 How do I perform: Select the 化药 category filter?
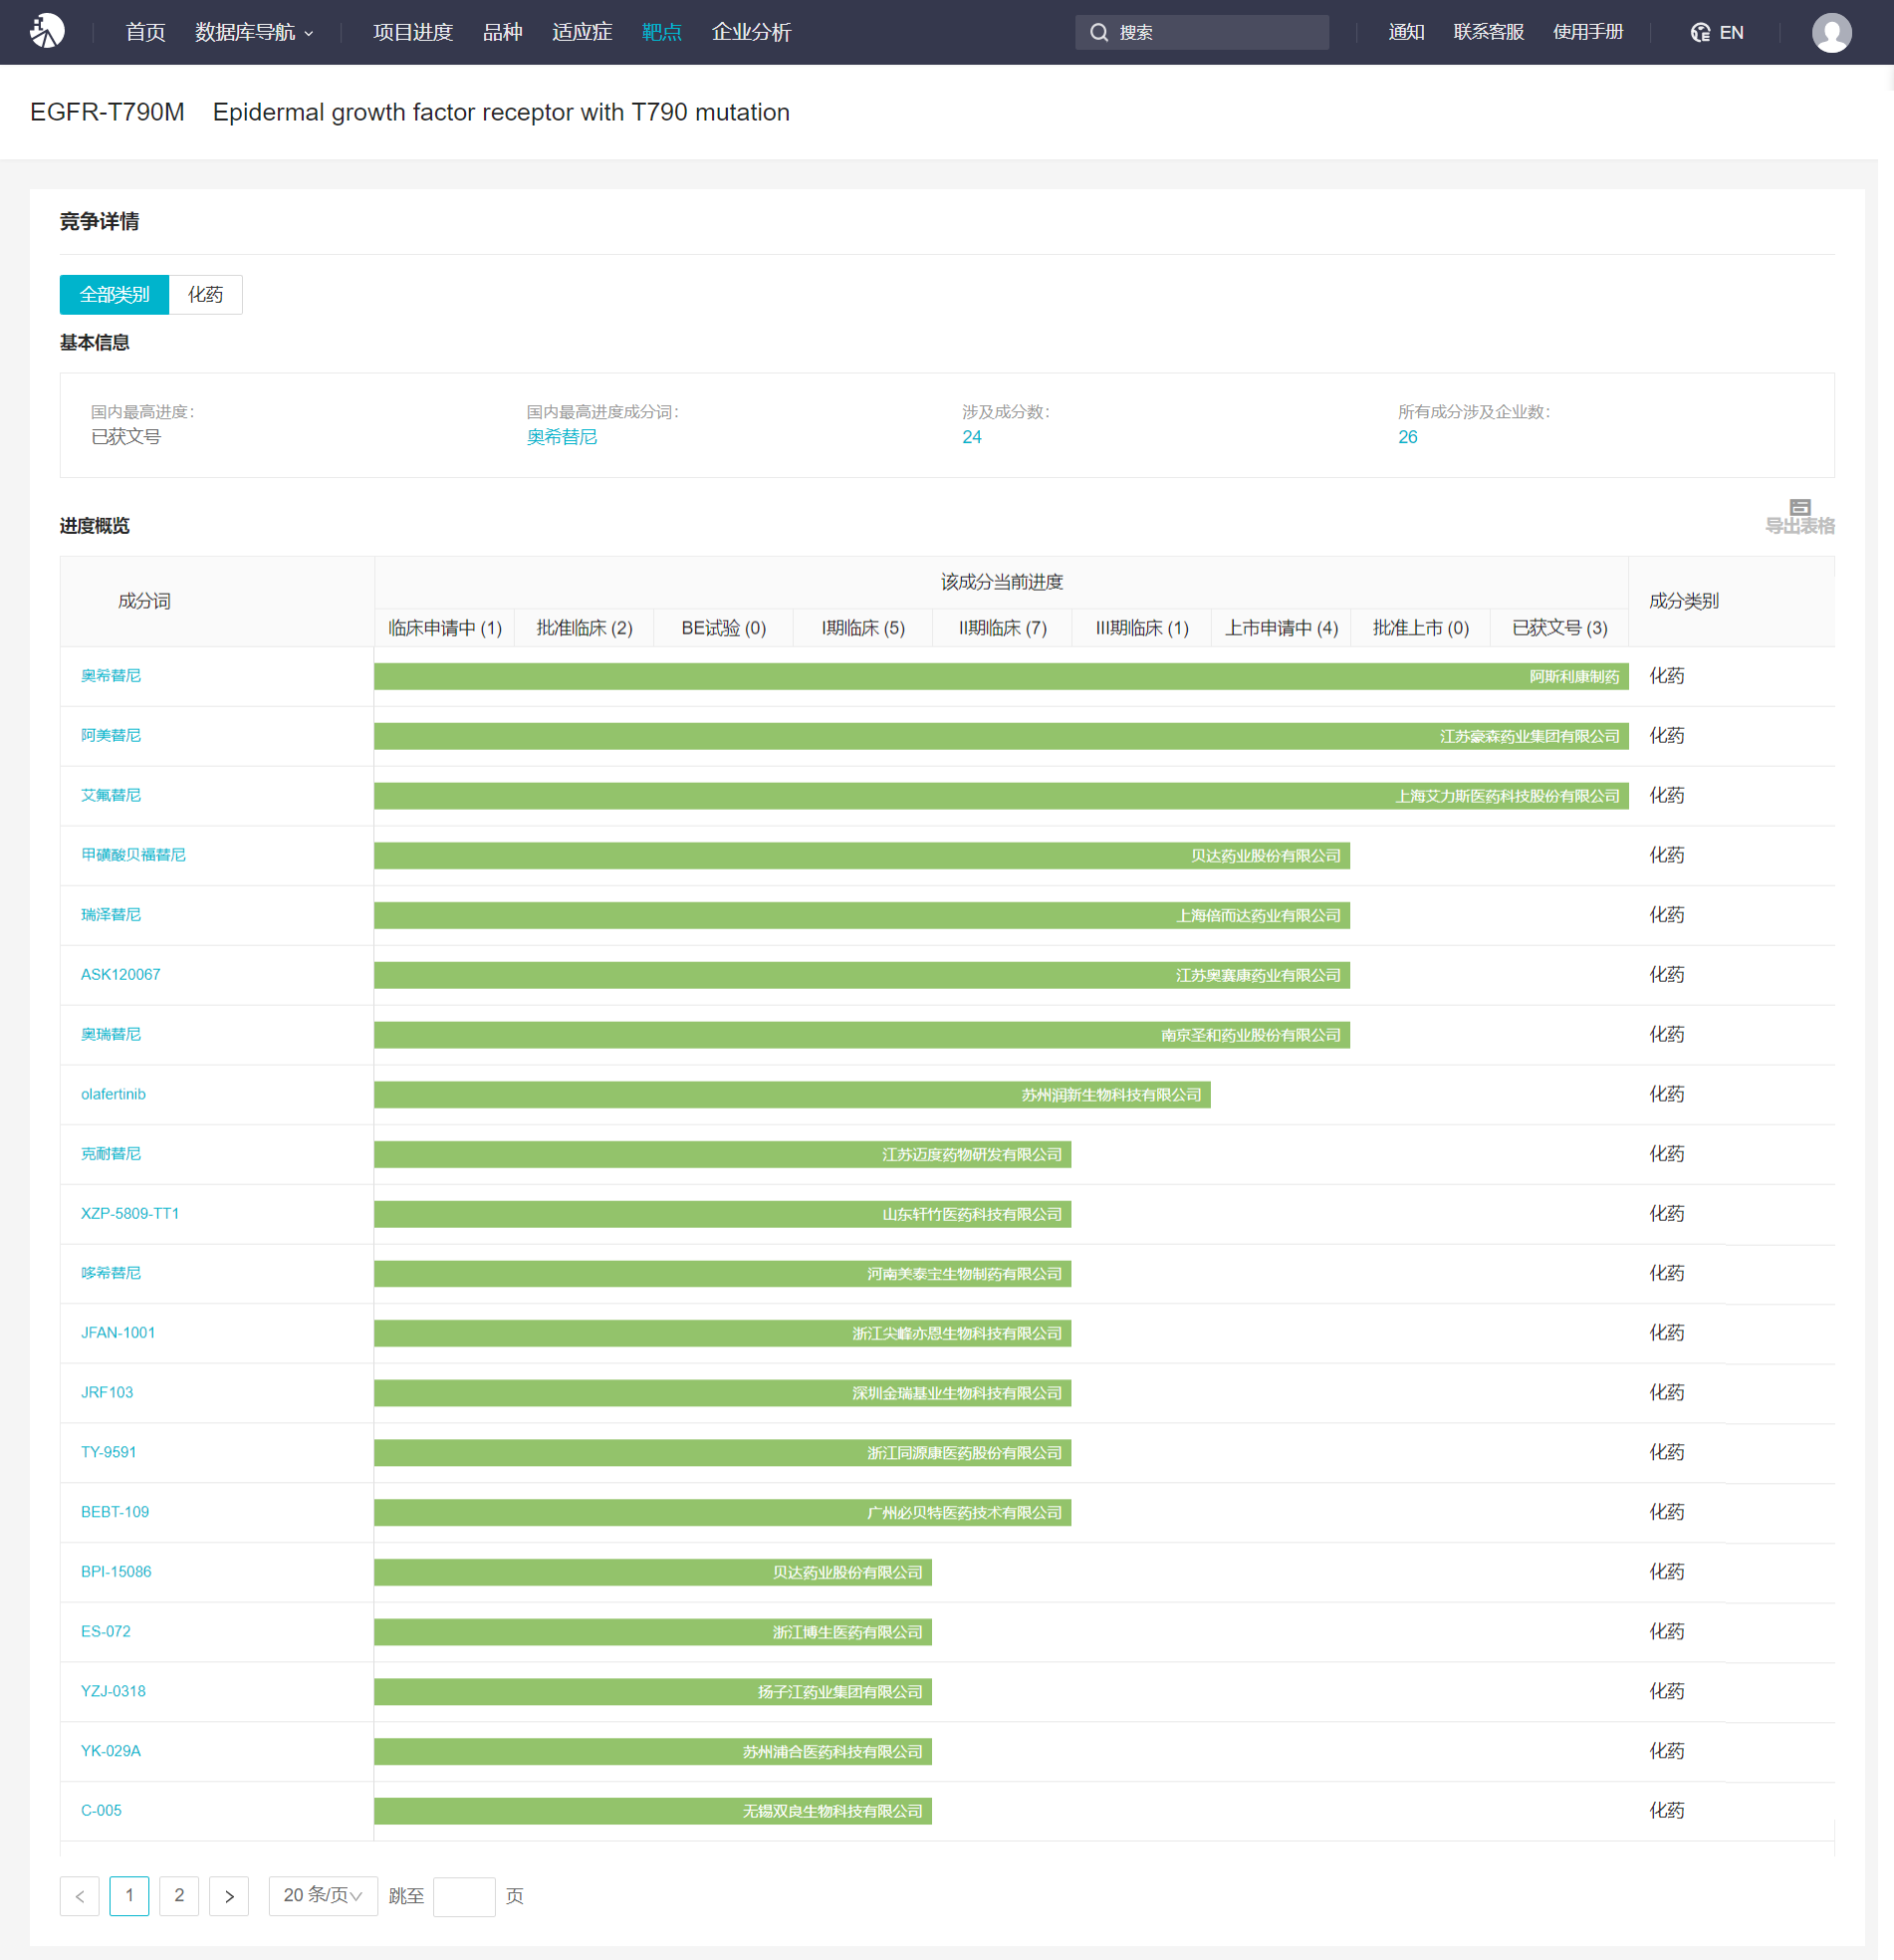(205, 294)
